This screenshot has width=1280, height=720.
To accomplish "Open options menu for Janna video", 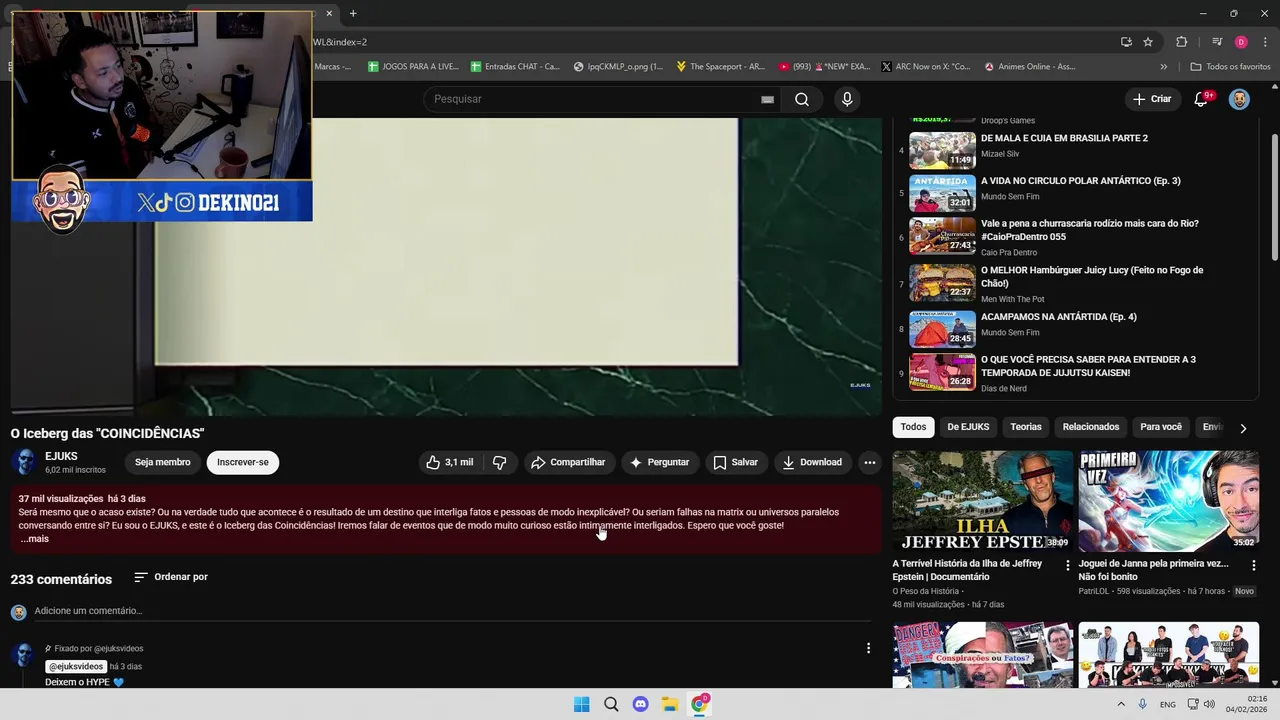I will (1253, 565).
